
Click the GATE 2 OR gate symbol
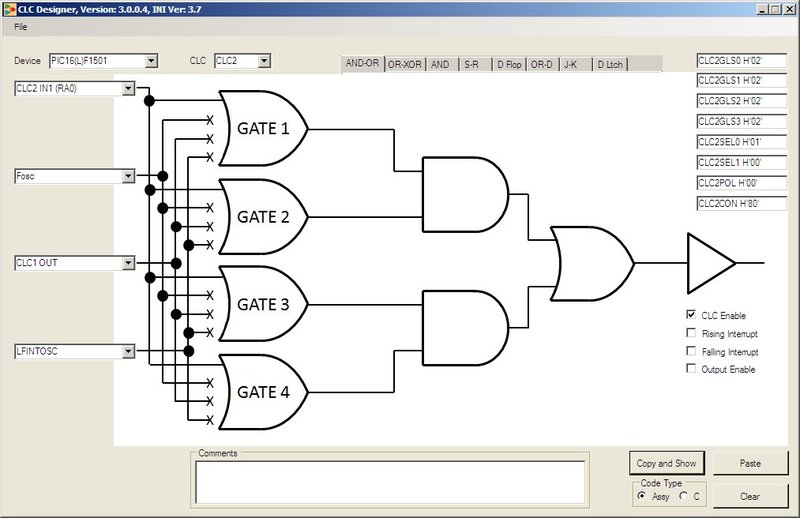pos(263,217)
